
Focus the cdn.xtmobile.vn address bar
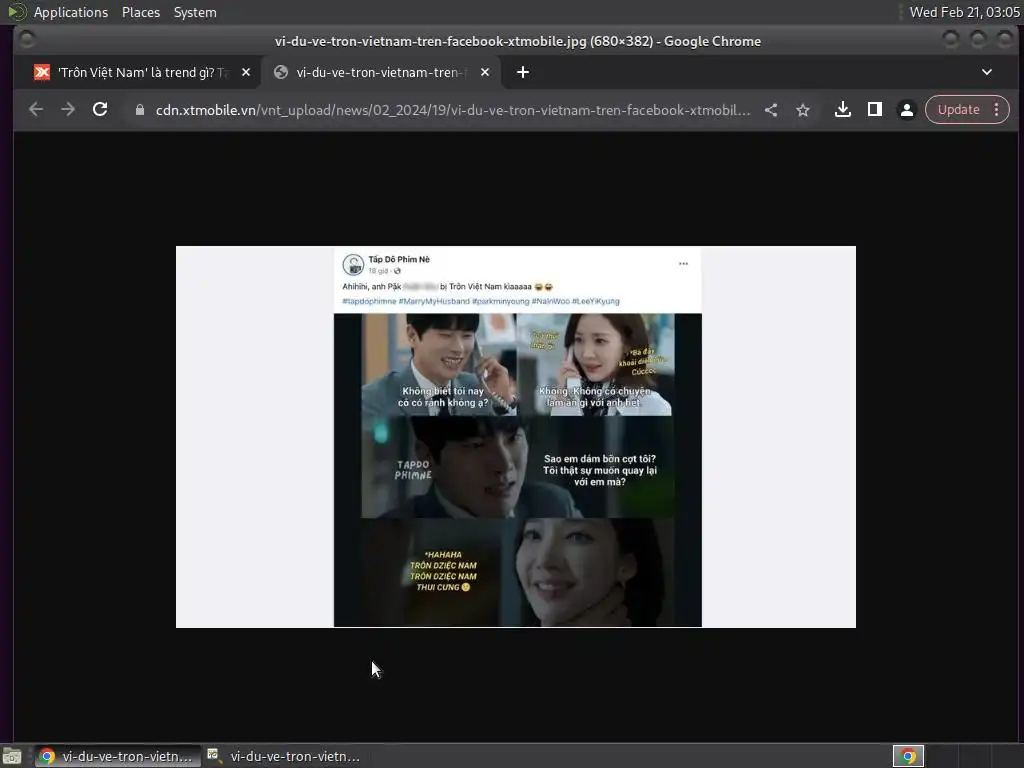click(x=453, y=110)
